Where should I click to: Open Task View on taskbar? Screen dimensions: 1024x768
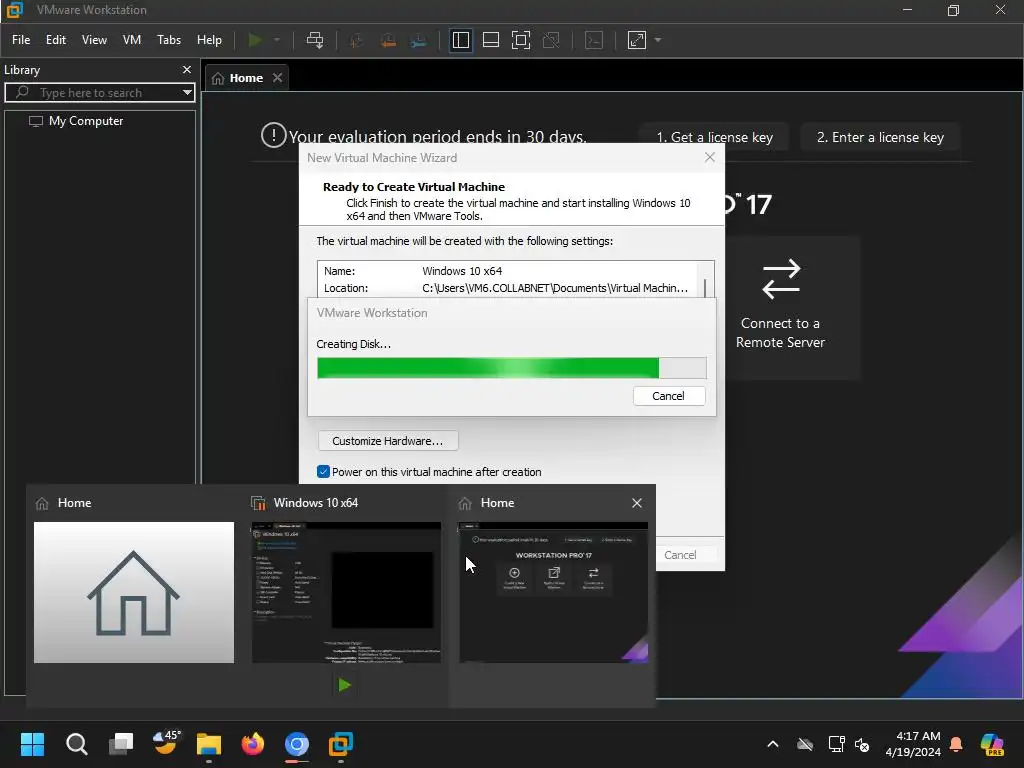click(121, 744)
